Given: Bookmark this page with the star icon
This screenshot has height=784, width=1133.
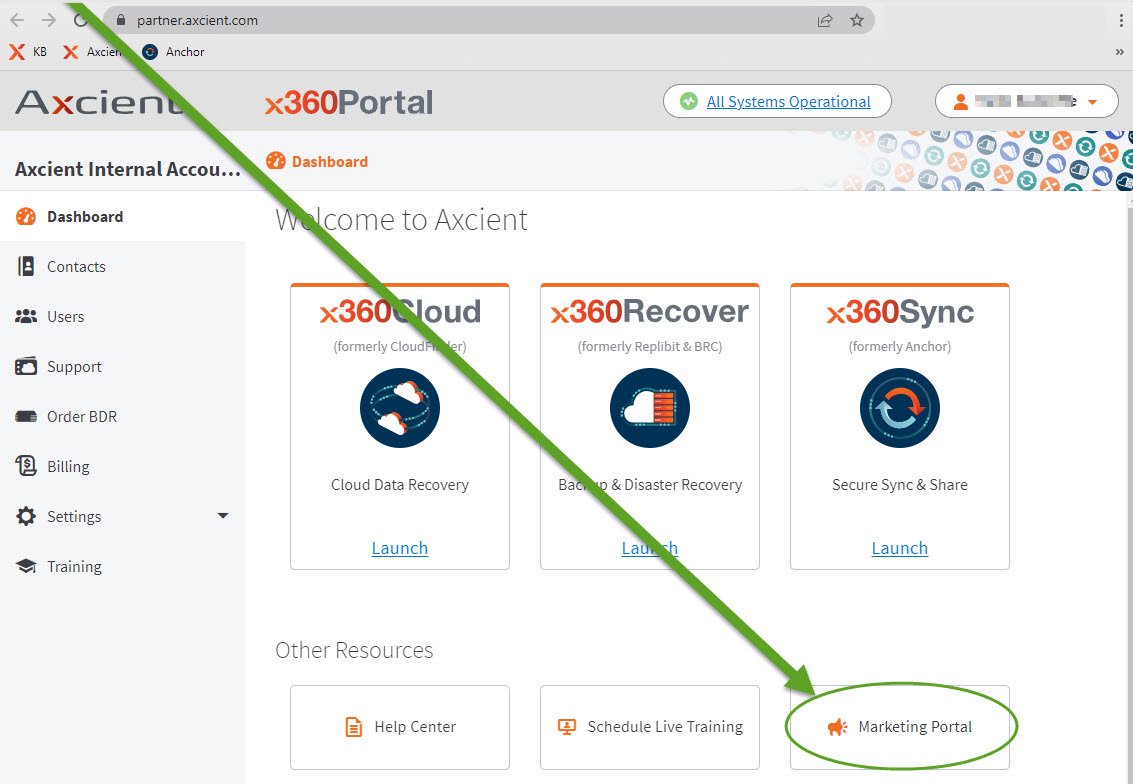Looking at the screenshot, I should click(856, 20).
